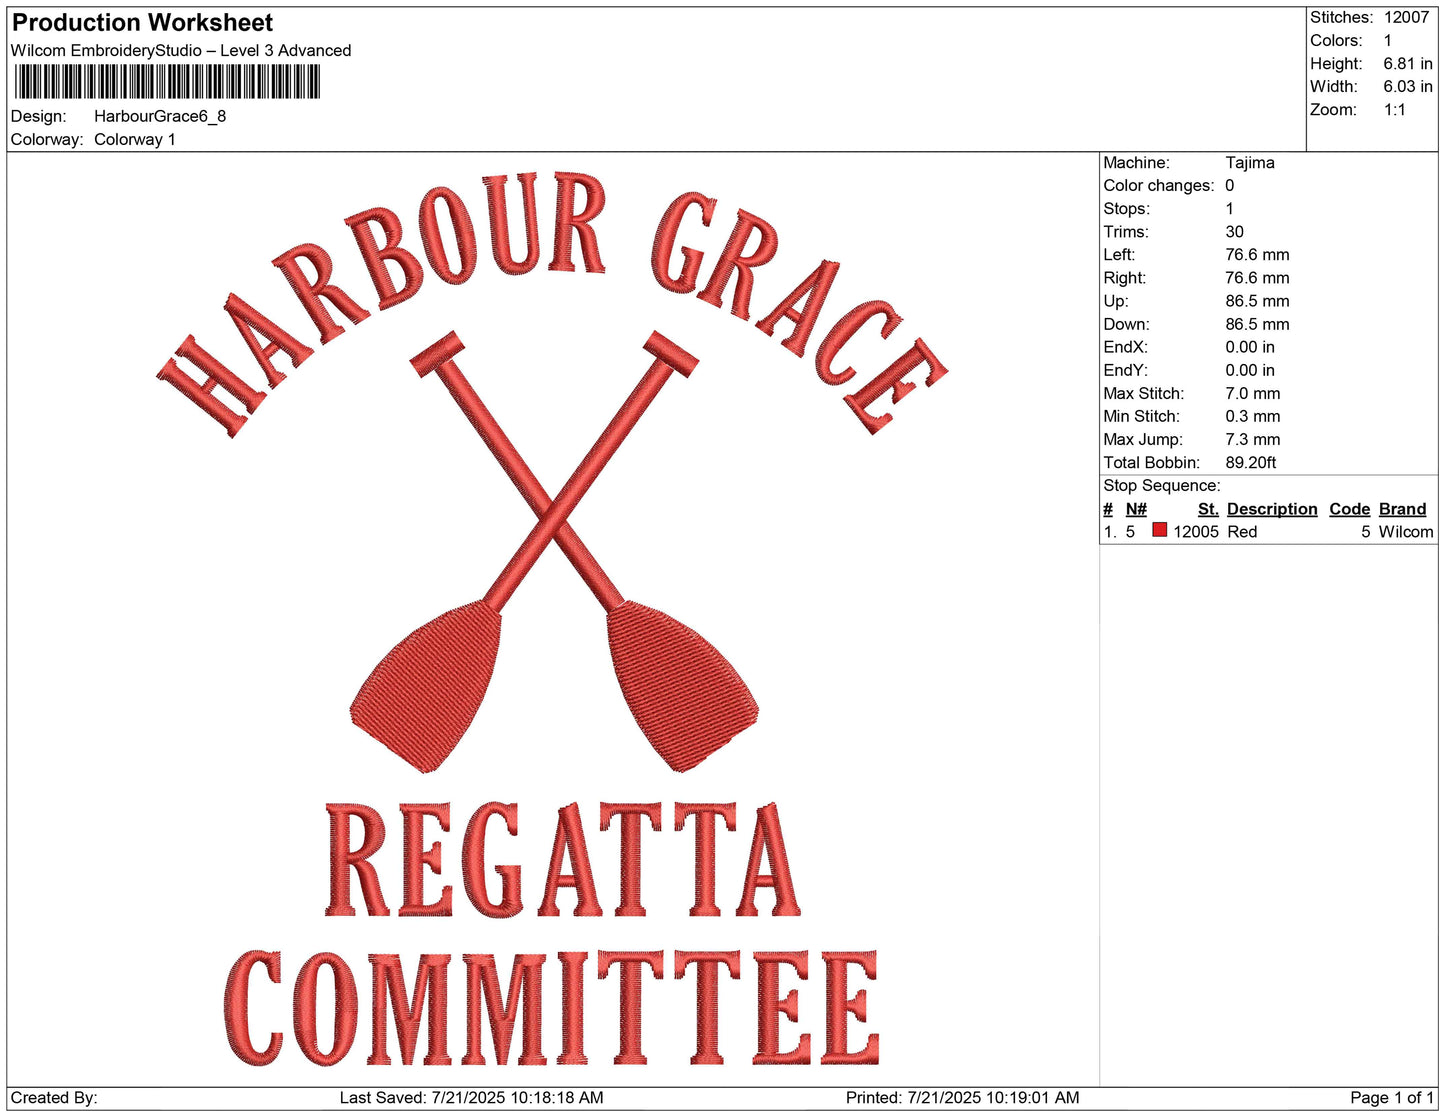Click the 'Red' description in stop row
This screenshot has width=1445, height=1112.
tap(1242, 531)
